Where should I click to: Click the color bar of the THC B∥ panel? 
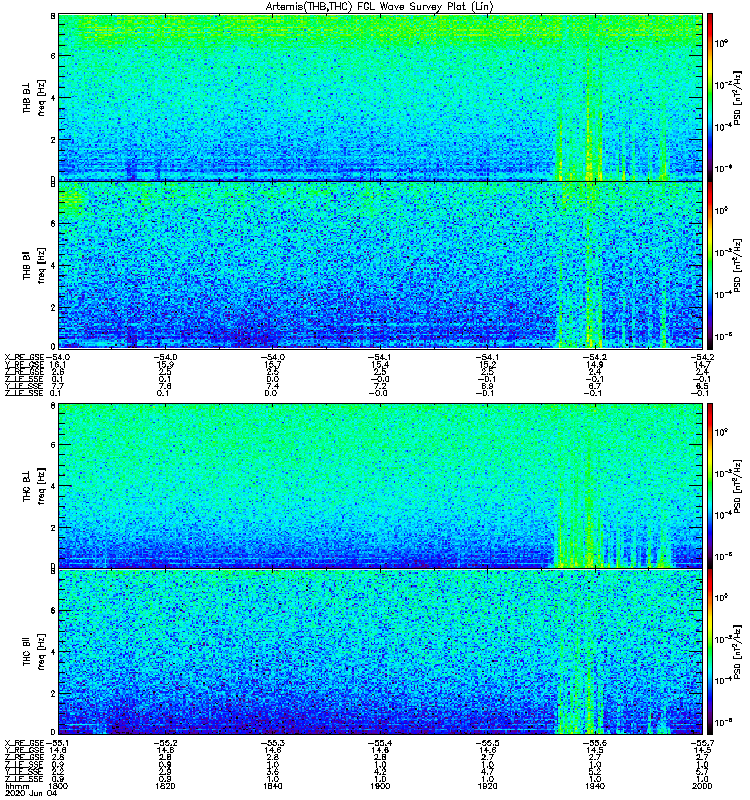point(710,652)
